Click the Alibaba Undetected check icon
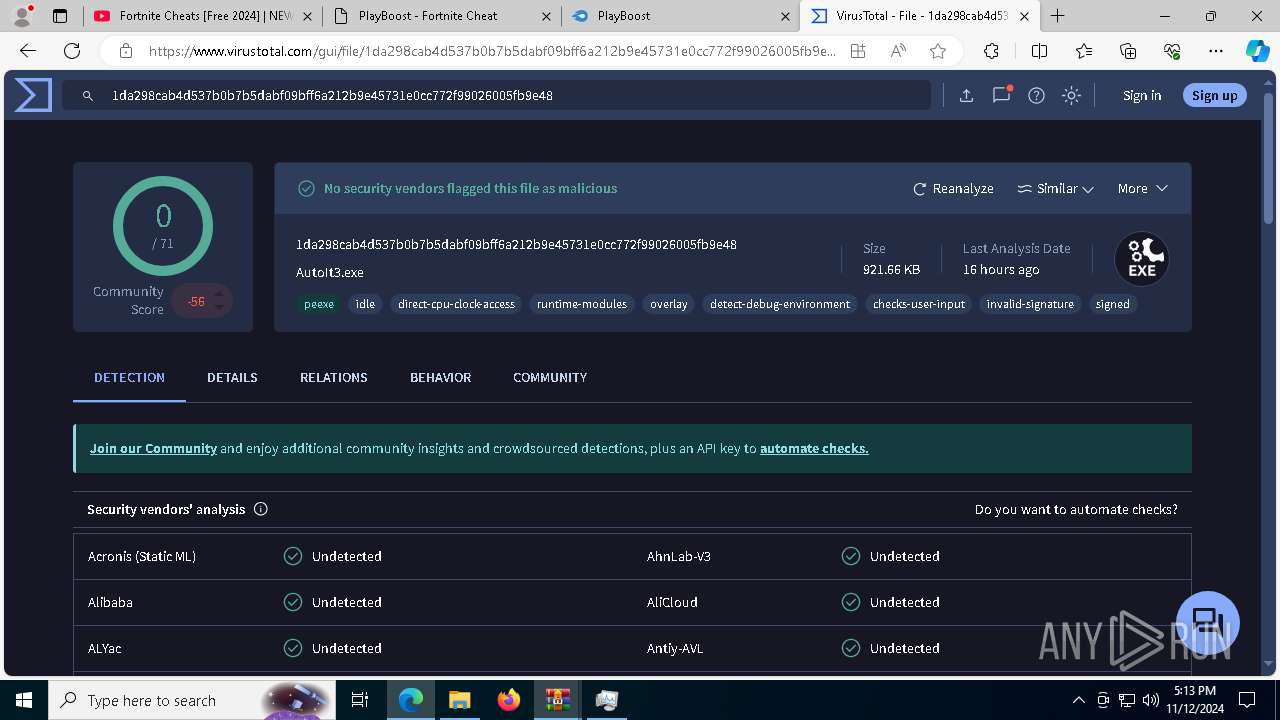Image resolution: width=1280 pixels, height=720 pixels. 293,602
